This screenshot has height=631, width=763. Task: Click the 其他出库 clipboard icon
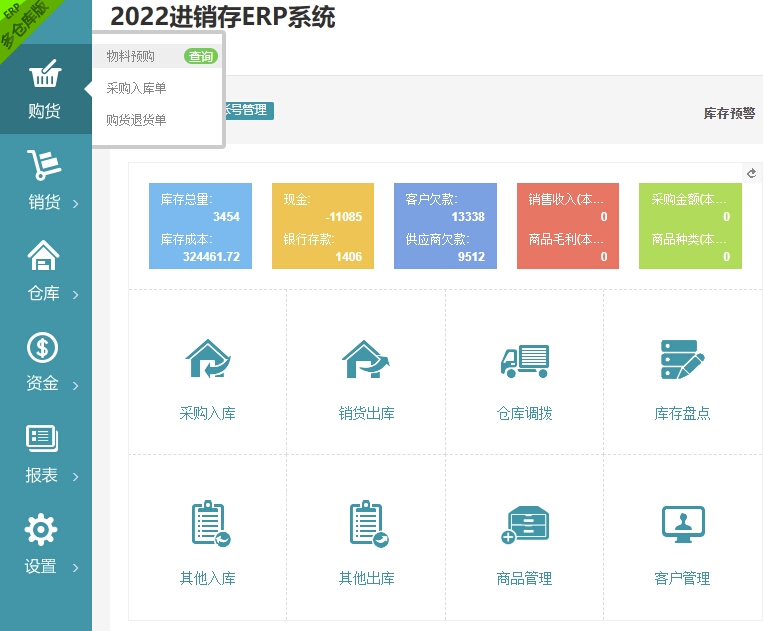pos(366,525)
